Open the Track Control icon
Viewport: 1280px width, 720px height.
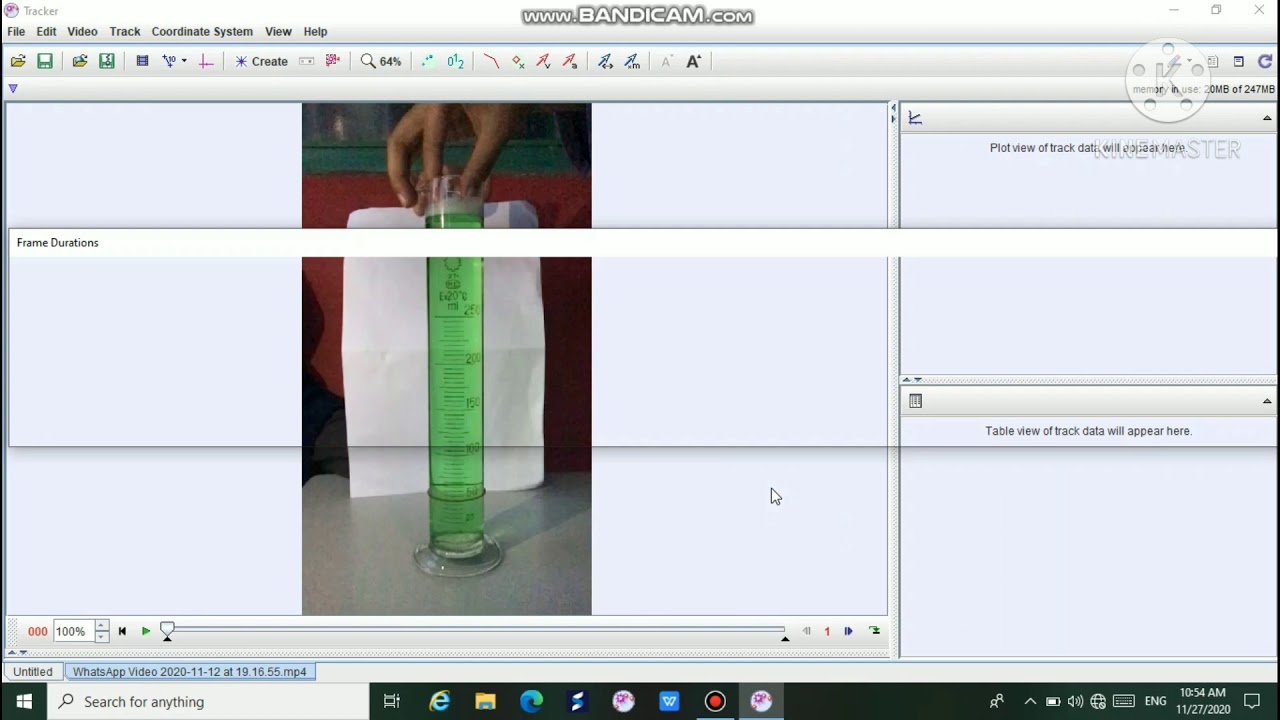[307, 61]
